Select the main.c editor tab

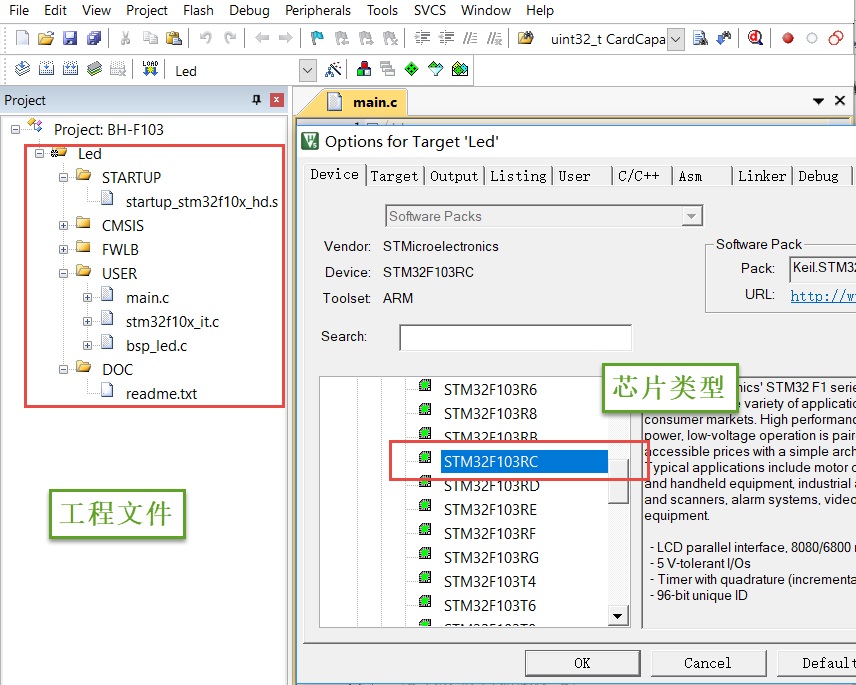pyautogui.click(x=362, y=102)
